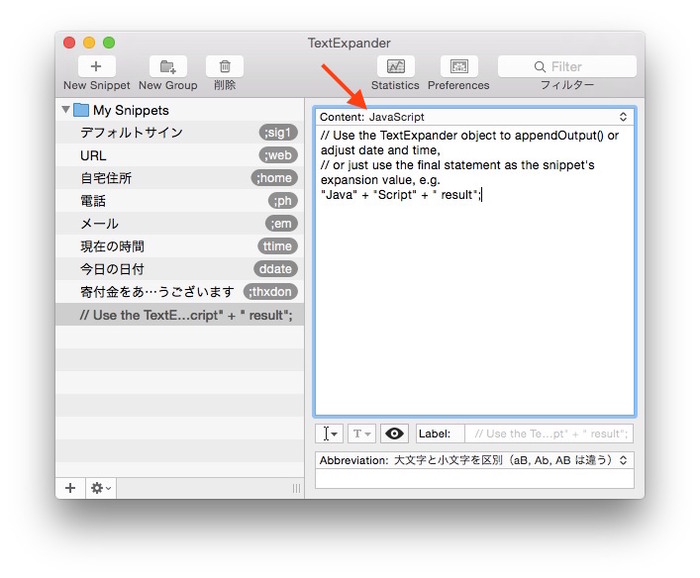Click the New Snippet plus icon
Screen dimensions: 700x578
(x=96, y=67)
